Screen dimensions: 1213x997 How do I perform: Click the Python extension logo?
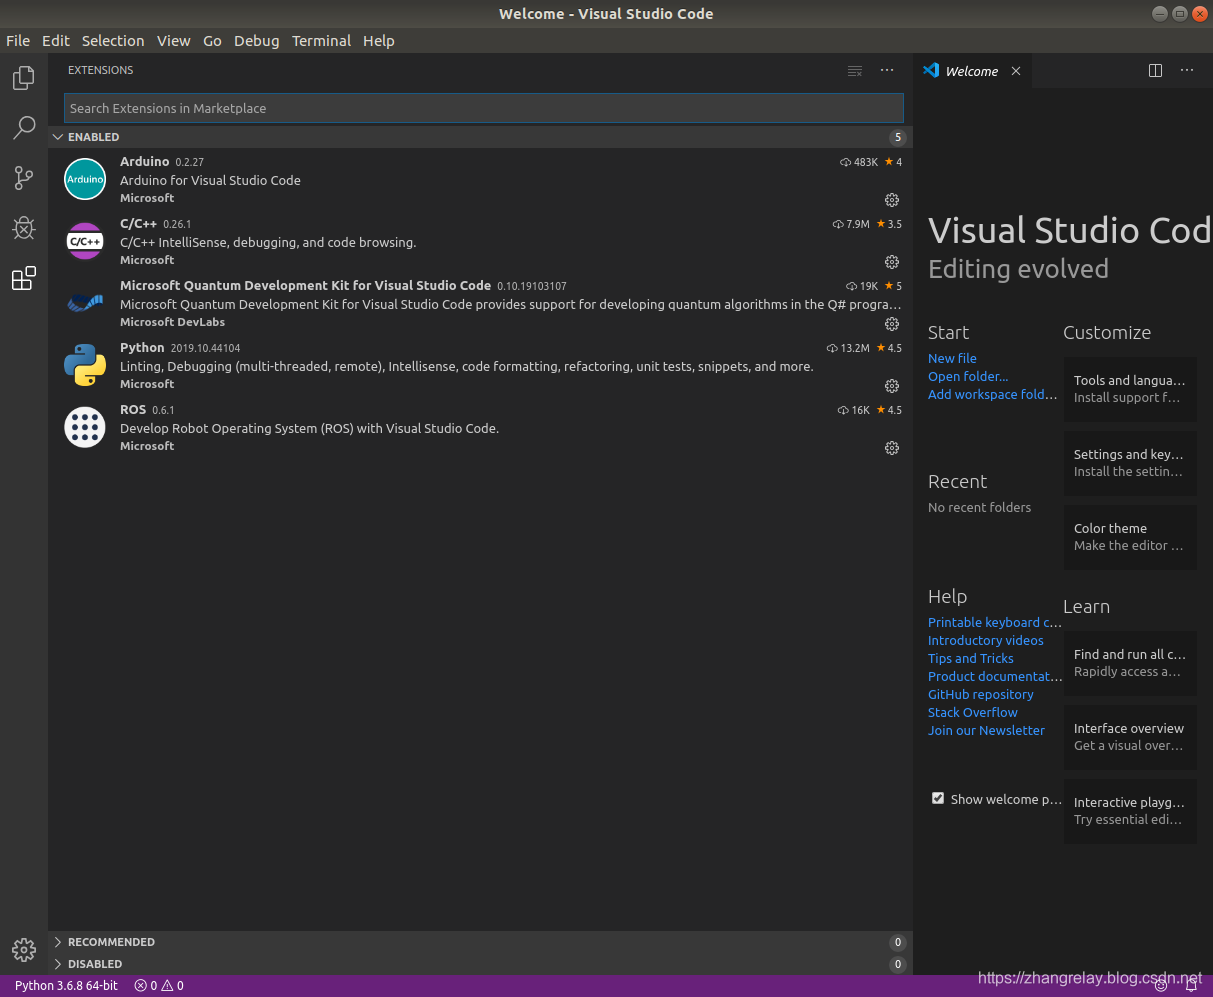pyautogui.click(x=85, y=365)
